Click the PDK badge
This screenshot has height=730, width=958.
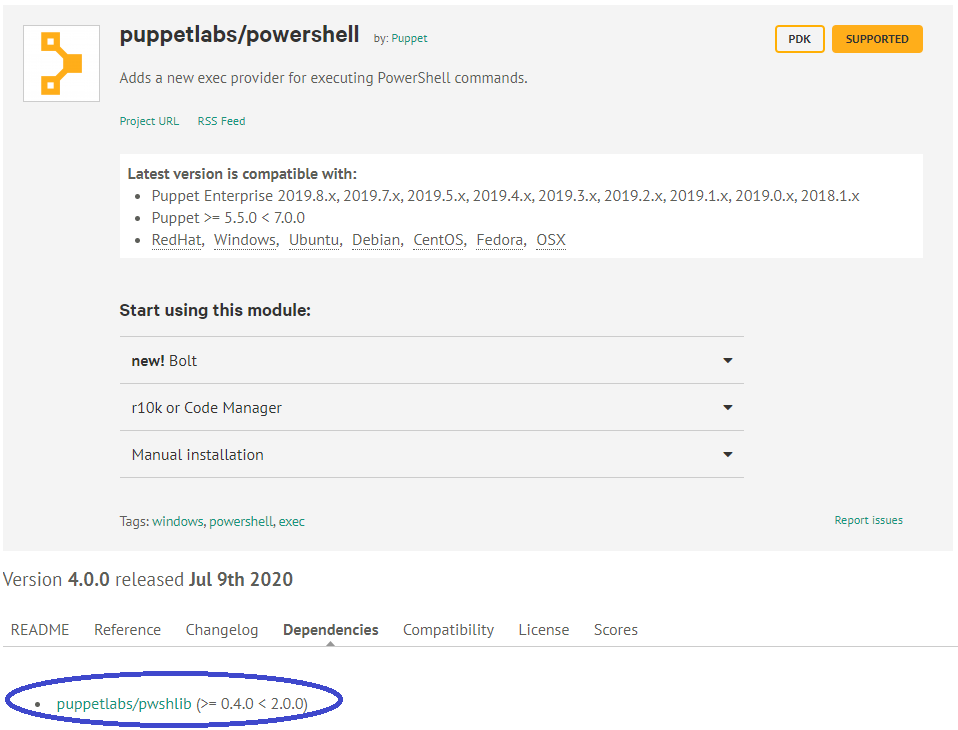coord(799,39)
